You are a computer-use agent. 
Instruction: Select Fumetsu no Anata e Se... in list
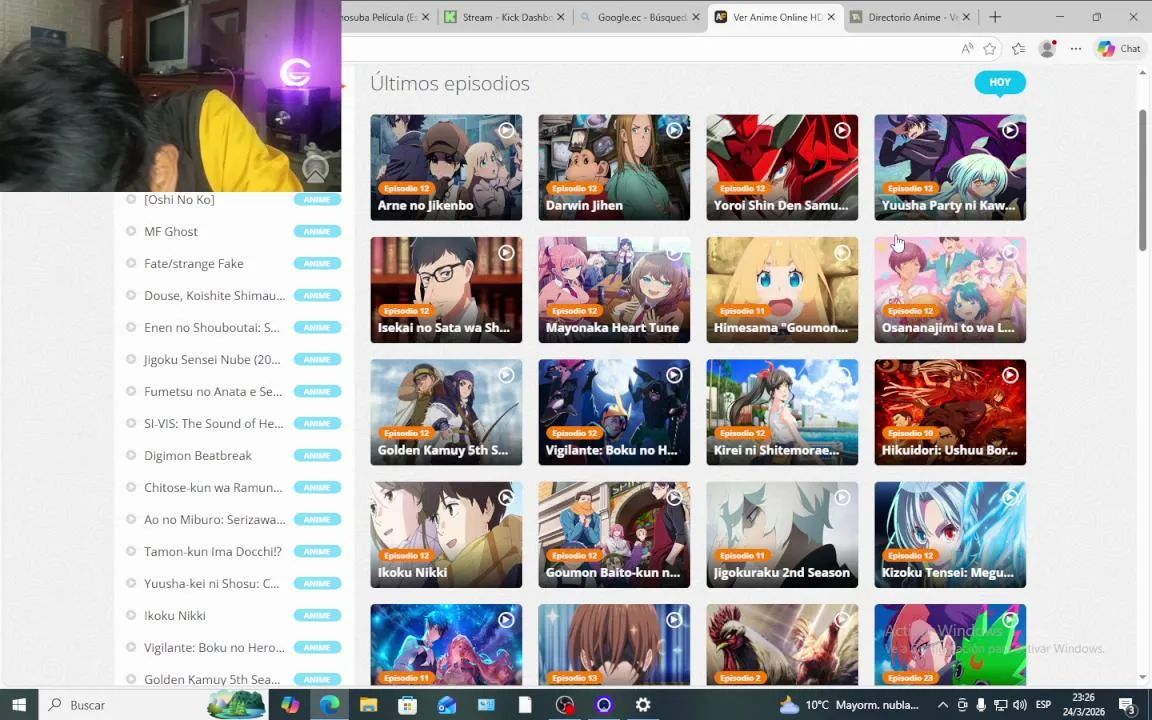coord(213,392)
